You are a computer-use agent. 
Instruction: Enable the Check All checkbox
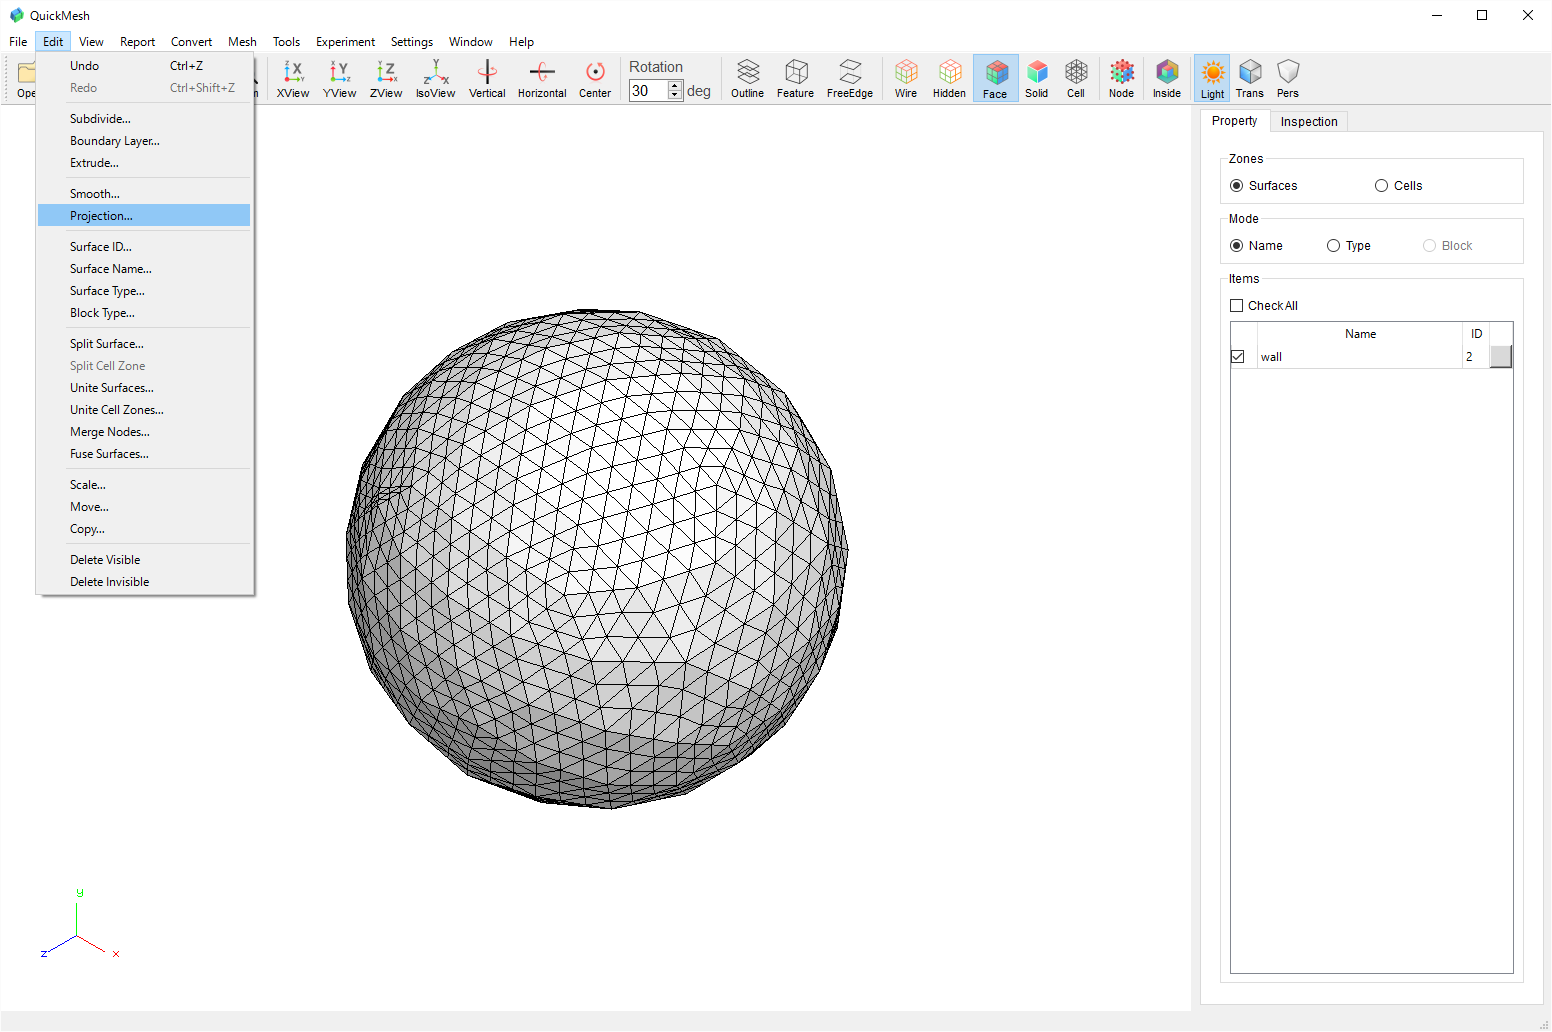[x=1237, y=306]
